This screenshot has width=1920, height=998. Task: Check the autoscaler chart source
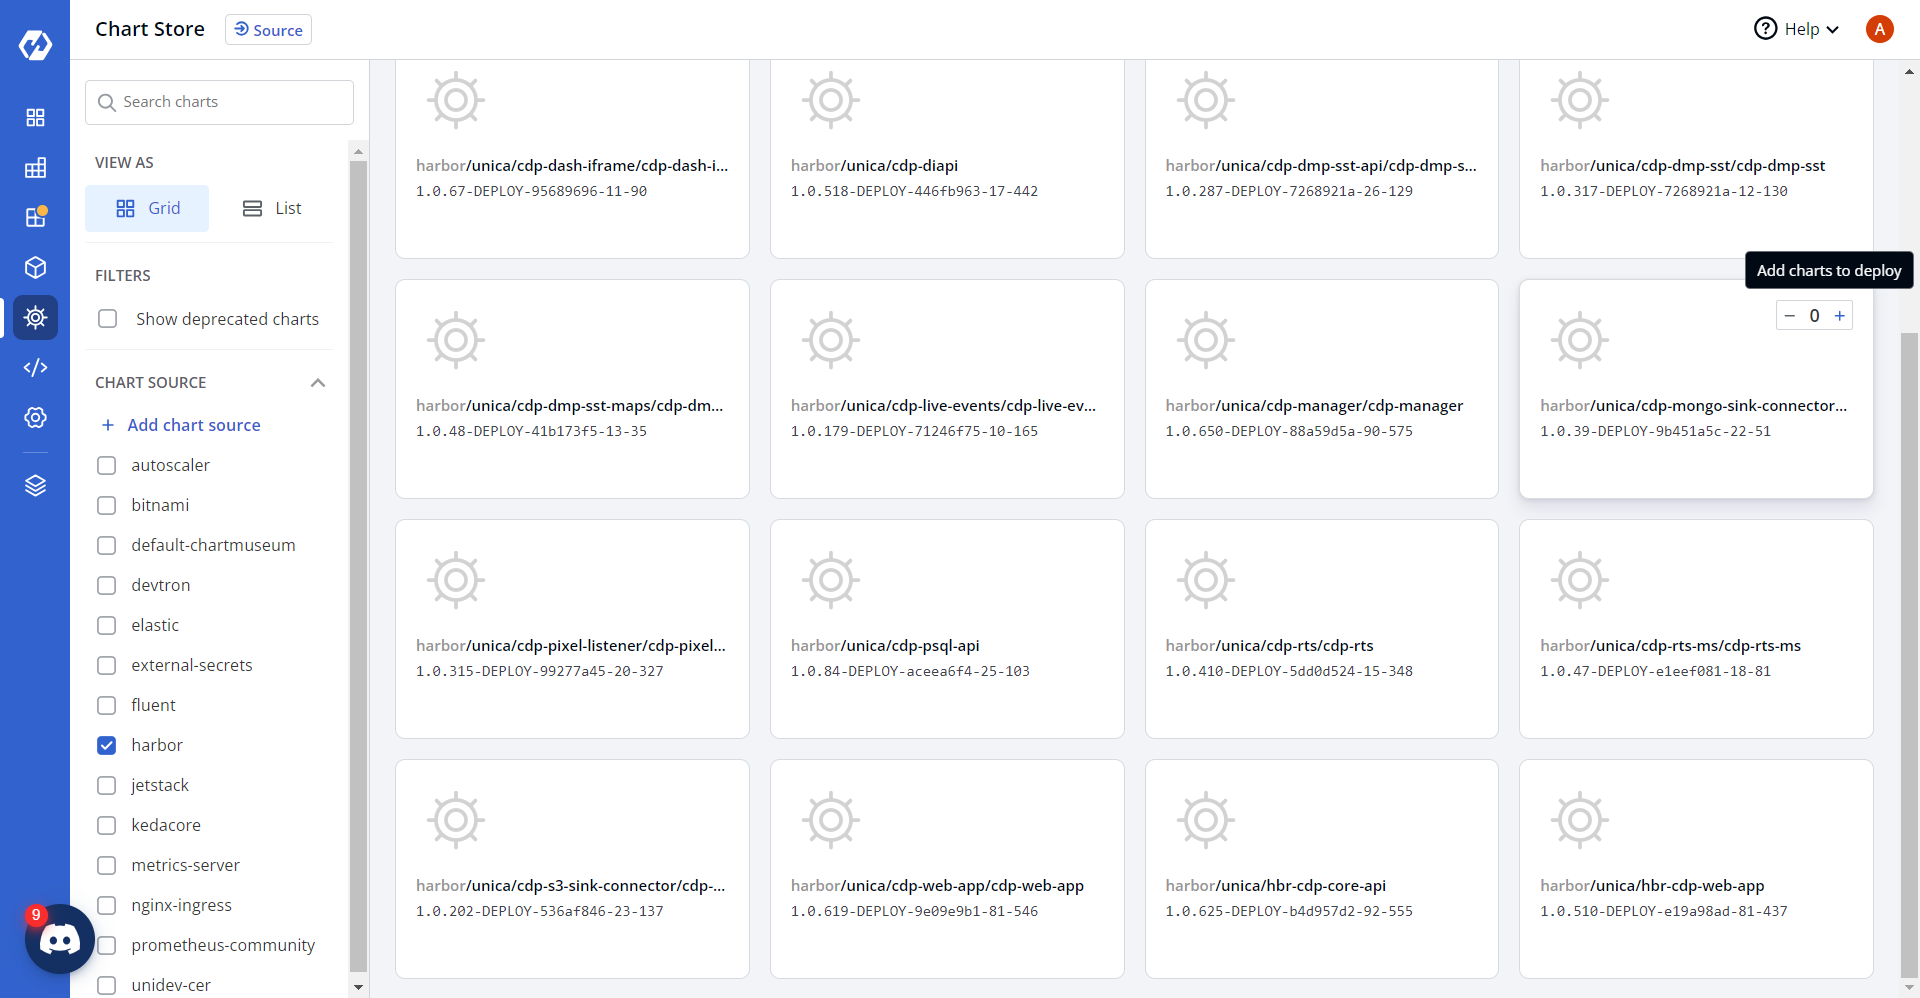[x=107, y=465]
